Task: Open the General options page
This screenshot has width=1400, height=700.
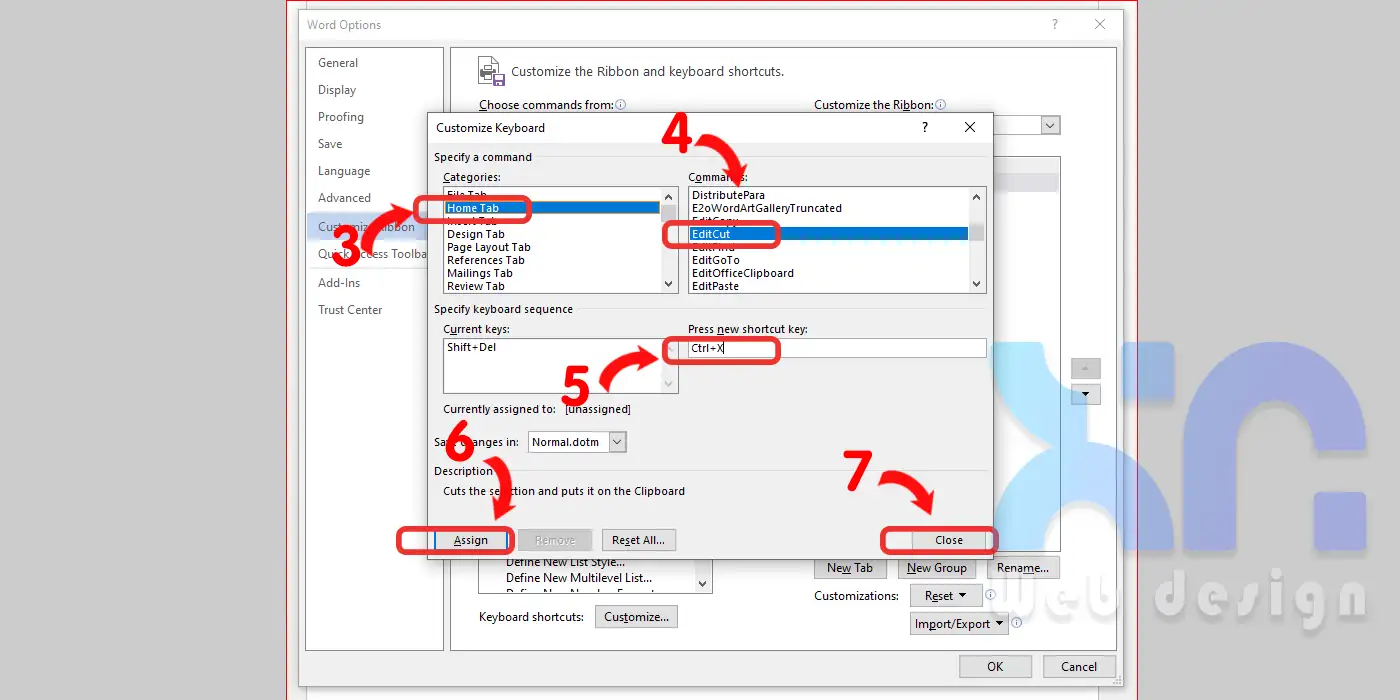Action: click(x=338, y=63)
